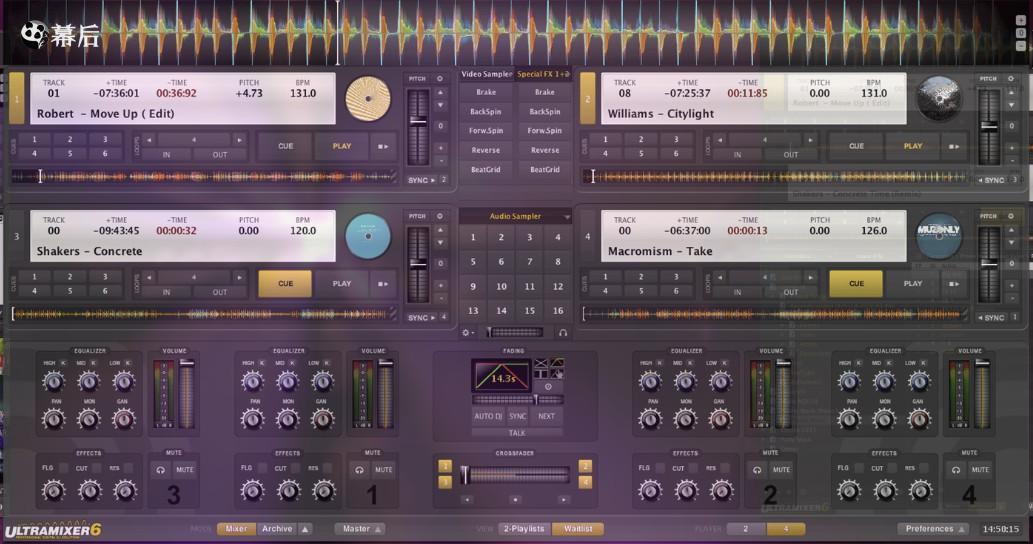Click PLAY on deck 1

coord(342,146)
